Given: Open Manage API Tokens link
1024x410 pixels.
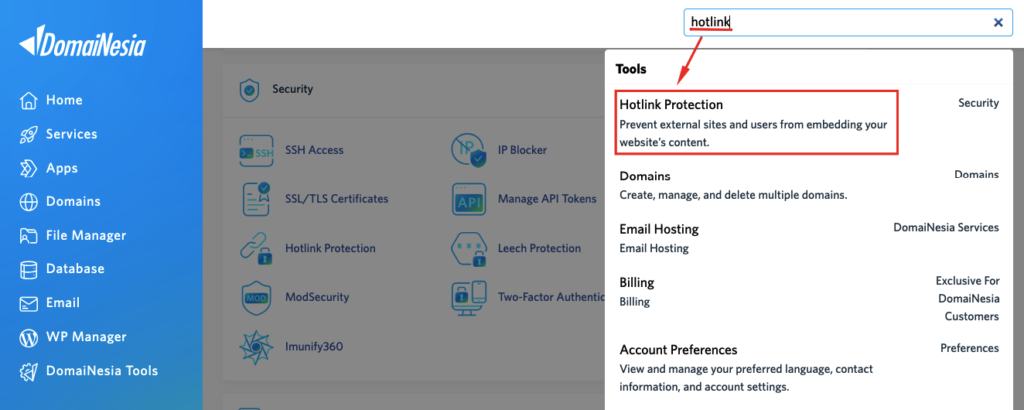Looking at the screenshot, I should pos(547,199).
